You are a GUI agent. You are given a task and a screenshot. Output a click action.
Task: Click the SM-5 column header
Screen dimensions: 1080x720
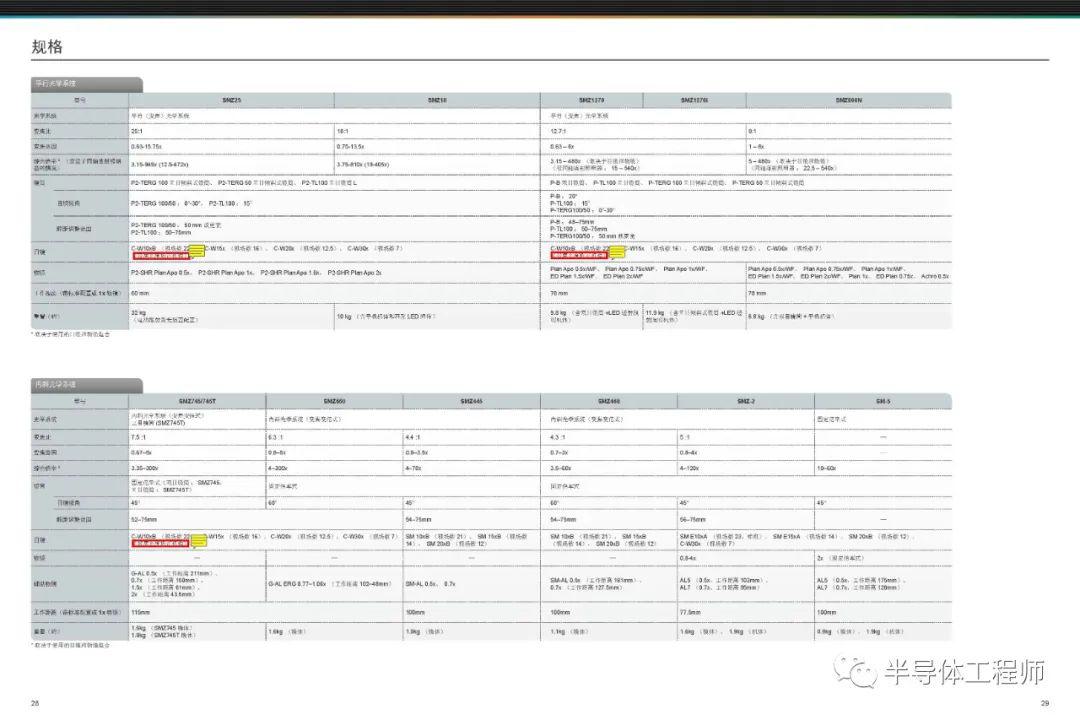pos(883,401)
